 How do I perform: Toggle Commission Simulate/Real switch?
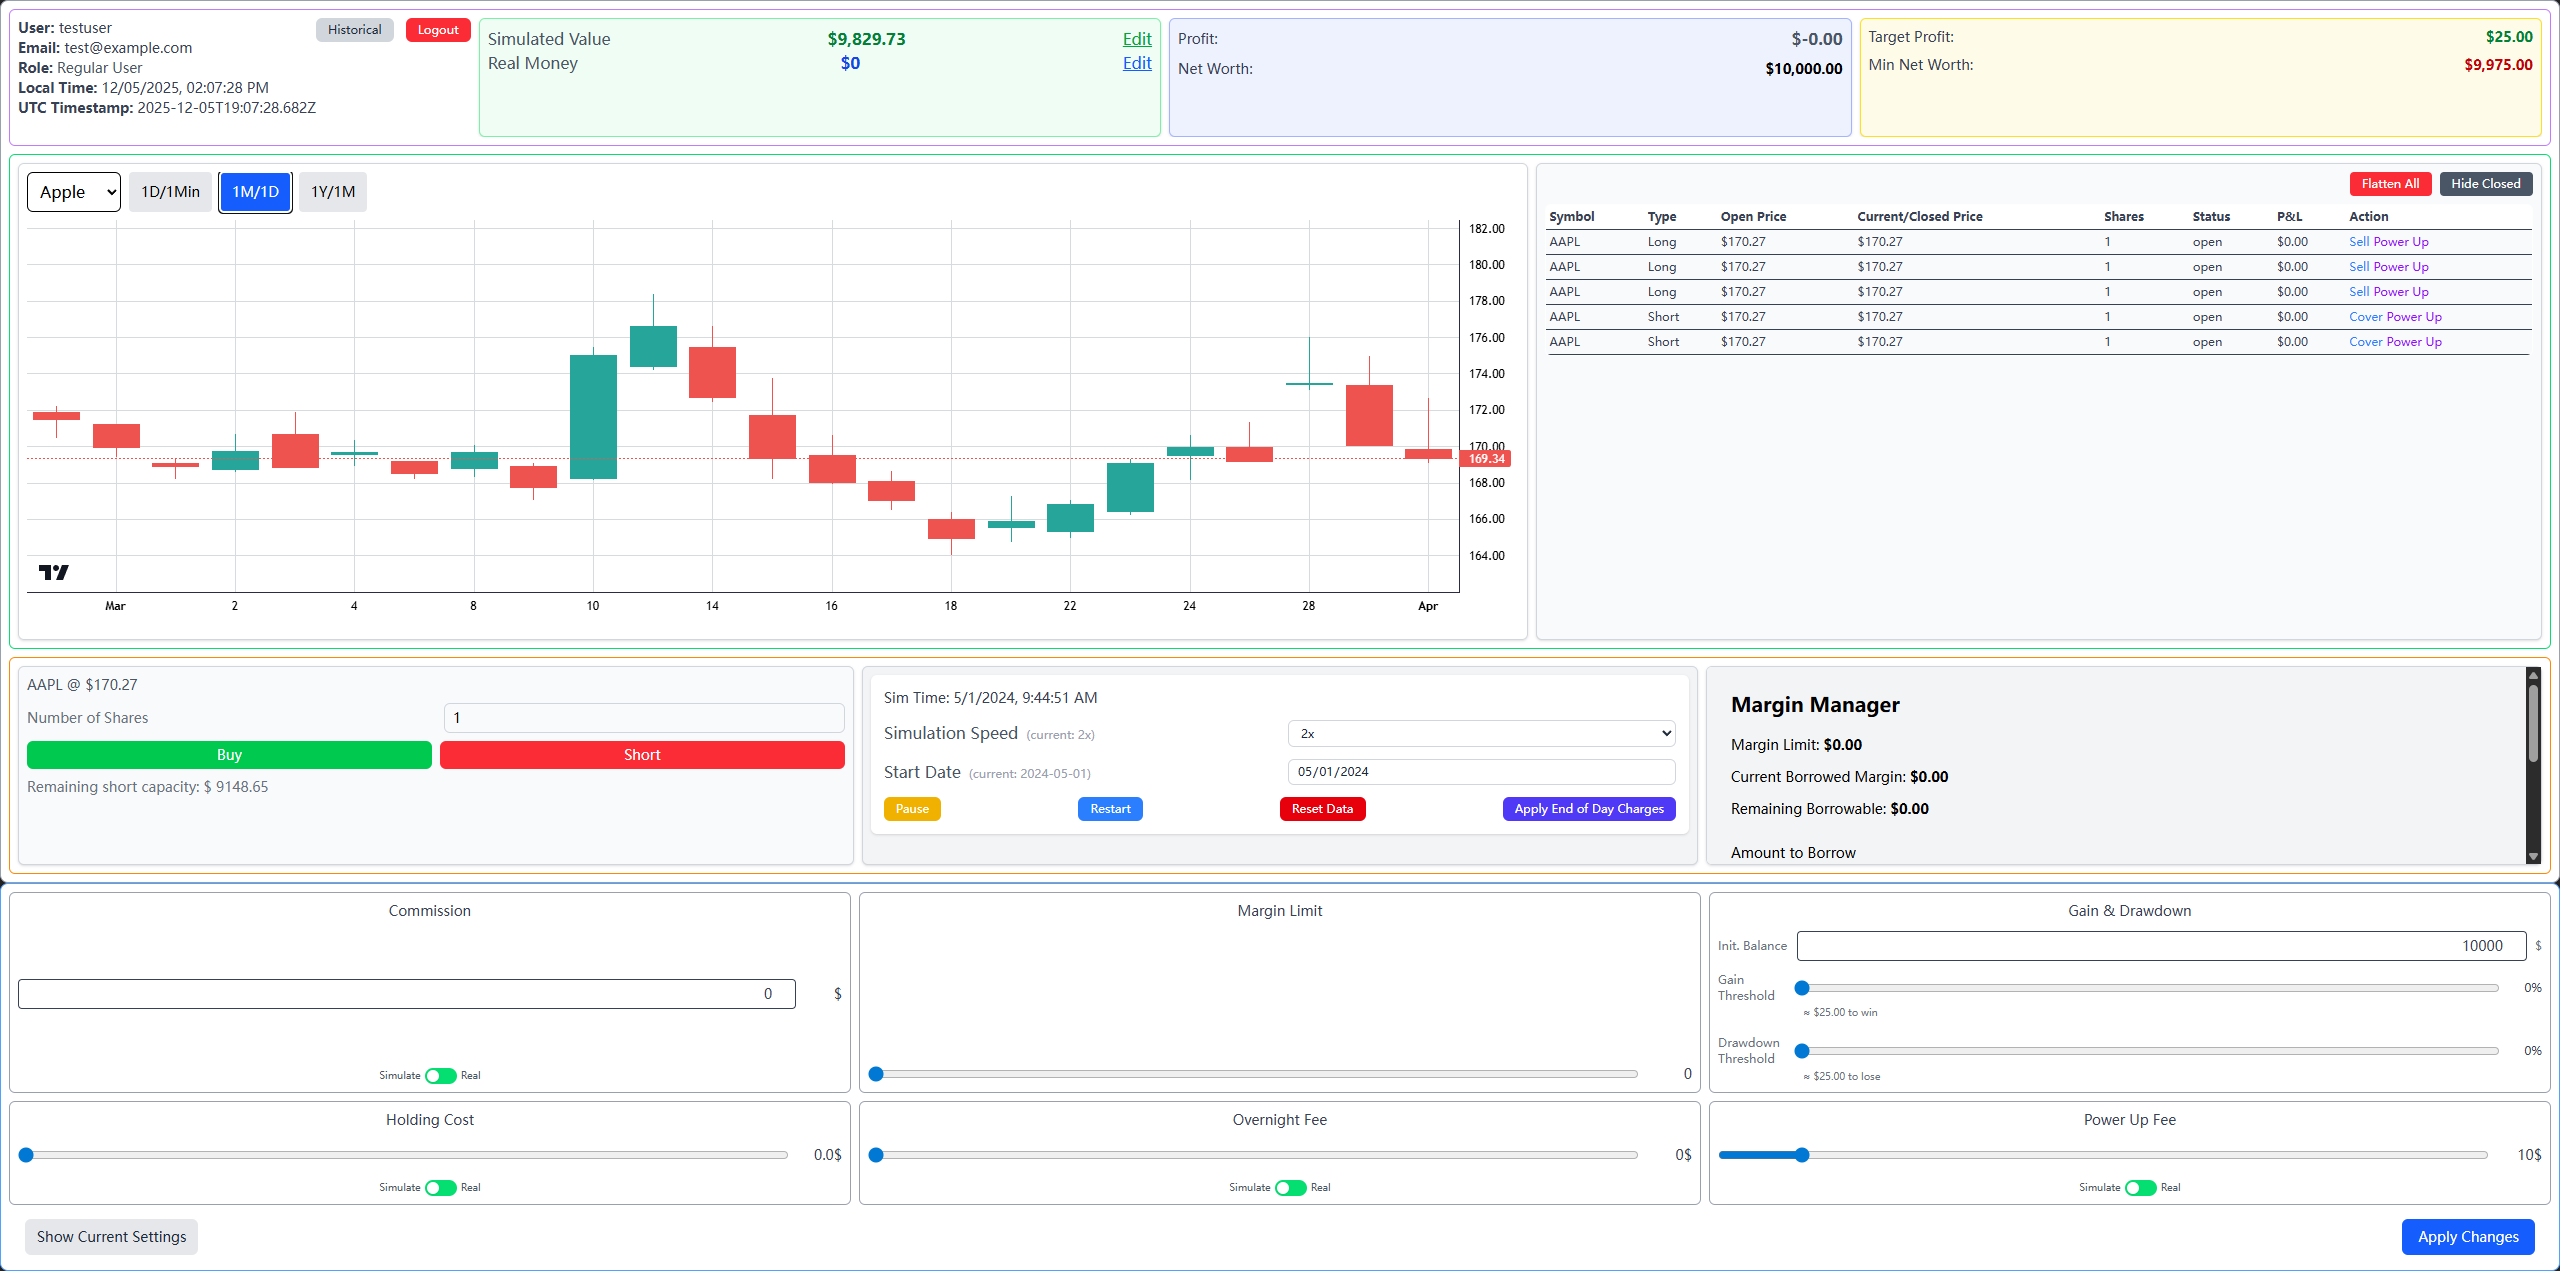(440, 1076)
